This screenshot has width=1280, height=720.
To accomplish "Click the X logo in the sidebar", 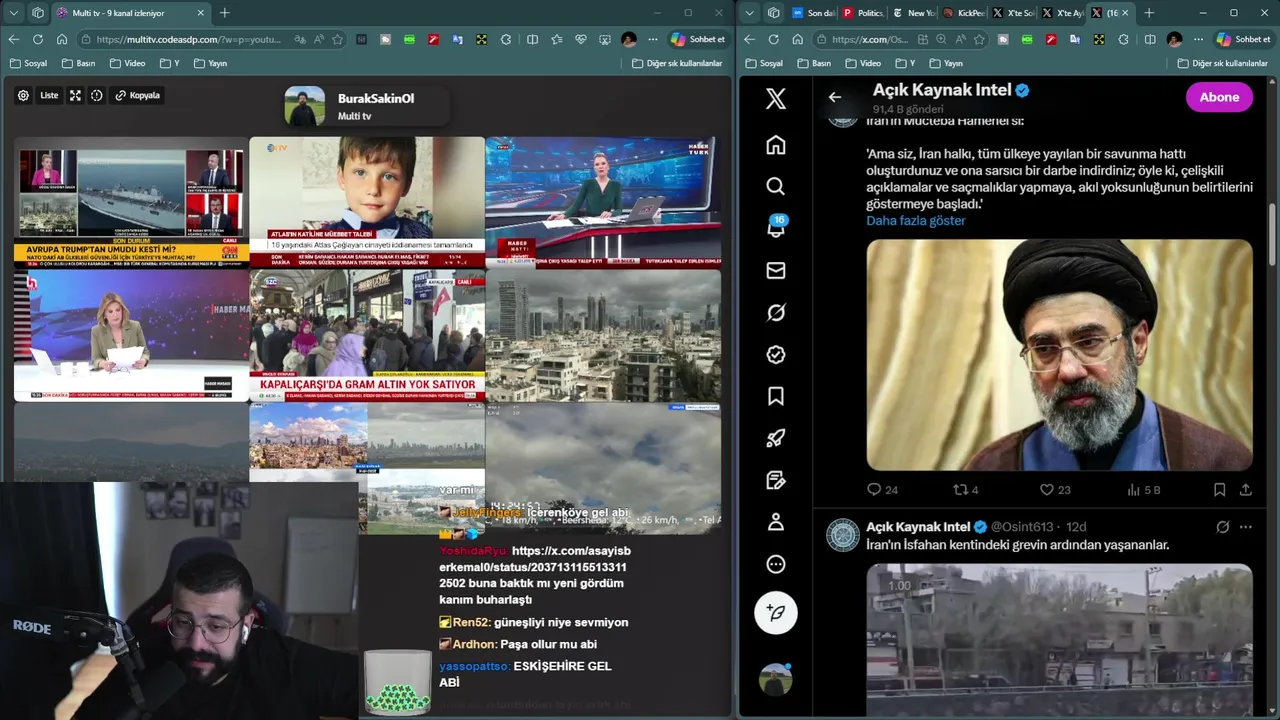I will pyautogui.click(x=776, y=98).
